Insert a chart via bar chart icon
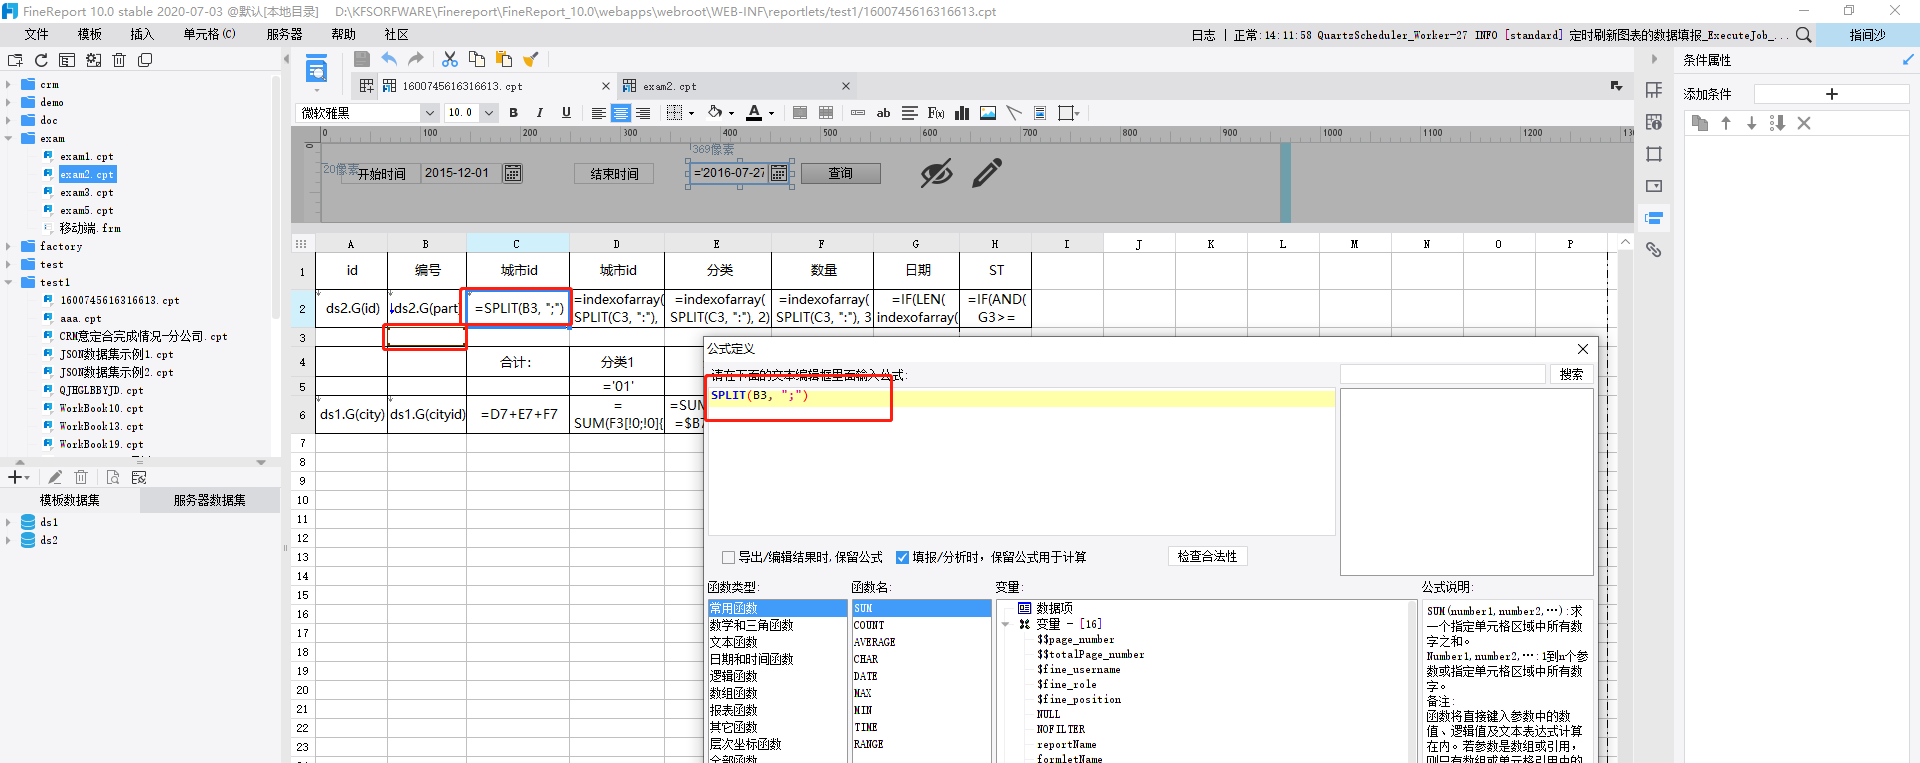Image resolution: width=1920 pixels, height=763 pixels. pyautogui.click(x=962, y=113)
